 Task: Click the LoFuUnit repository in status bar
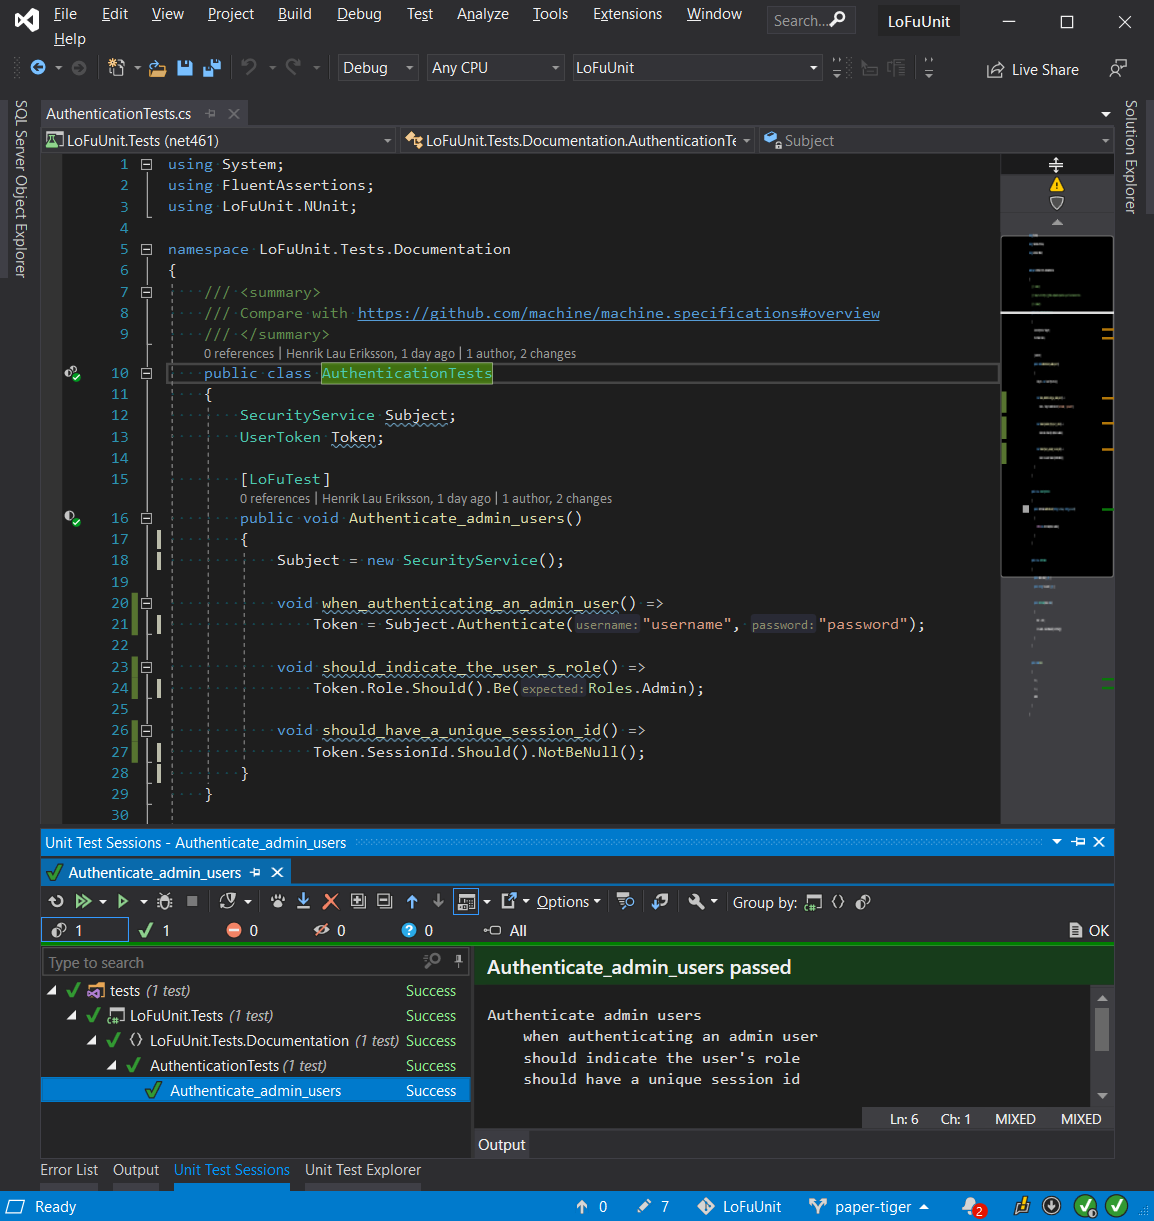tap(740, 1207)
